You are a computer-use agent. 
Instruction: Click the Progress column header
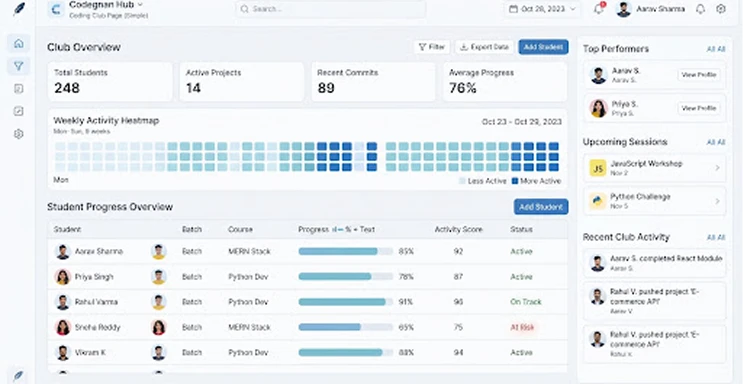(x=336, y=229)
